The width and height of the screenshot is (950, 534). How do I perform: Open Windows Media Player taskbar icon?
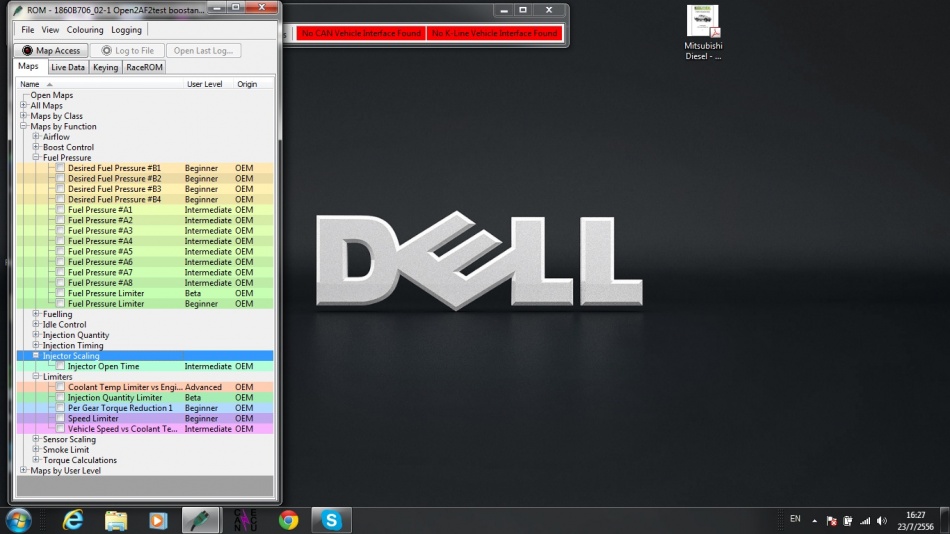coord(158,521)
